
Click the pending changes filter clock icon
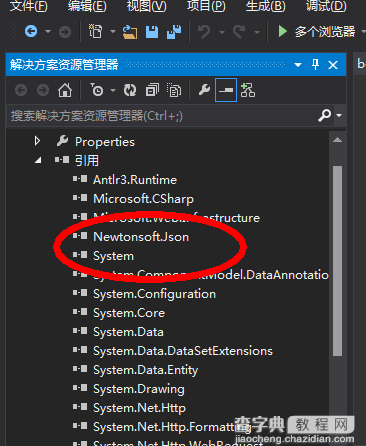(97, 90)
